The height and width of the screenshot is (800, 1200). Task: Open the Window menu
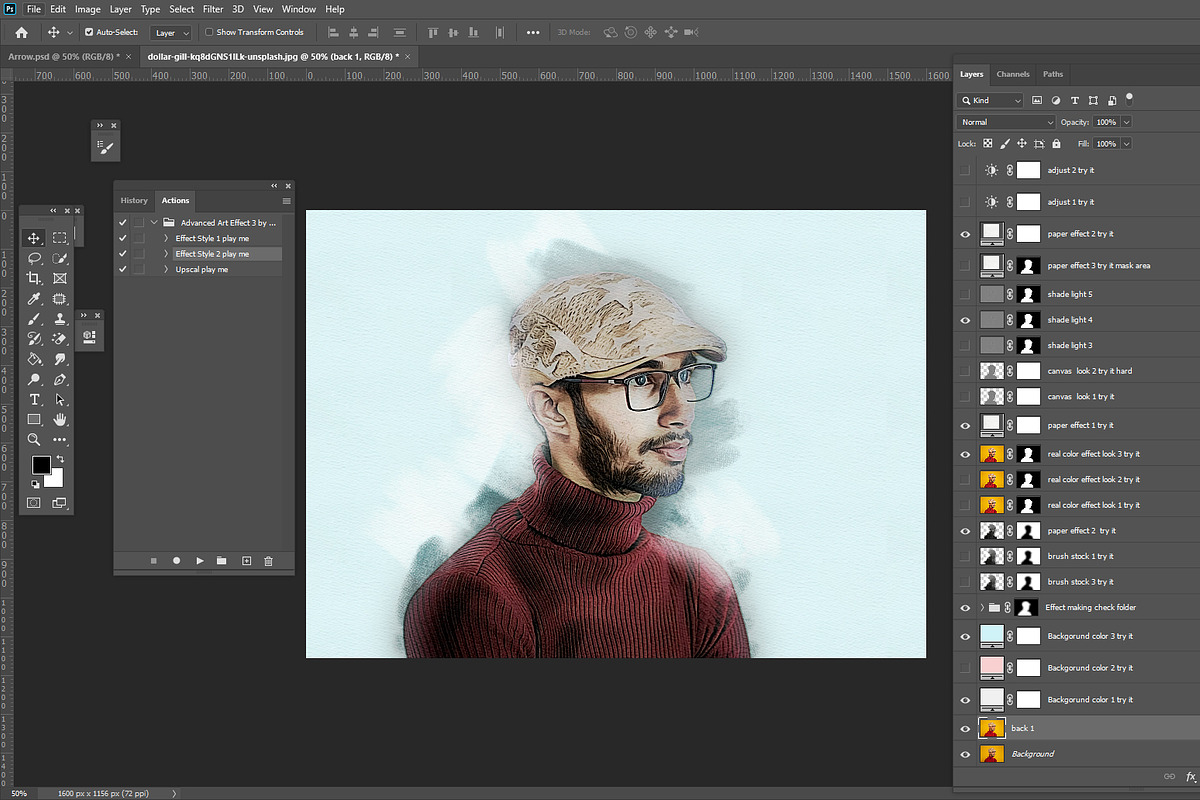[299, 9]
